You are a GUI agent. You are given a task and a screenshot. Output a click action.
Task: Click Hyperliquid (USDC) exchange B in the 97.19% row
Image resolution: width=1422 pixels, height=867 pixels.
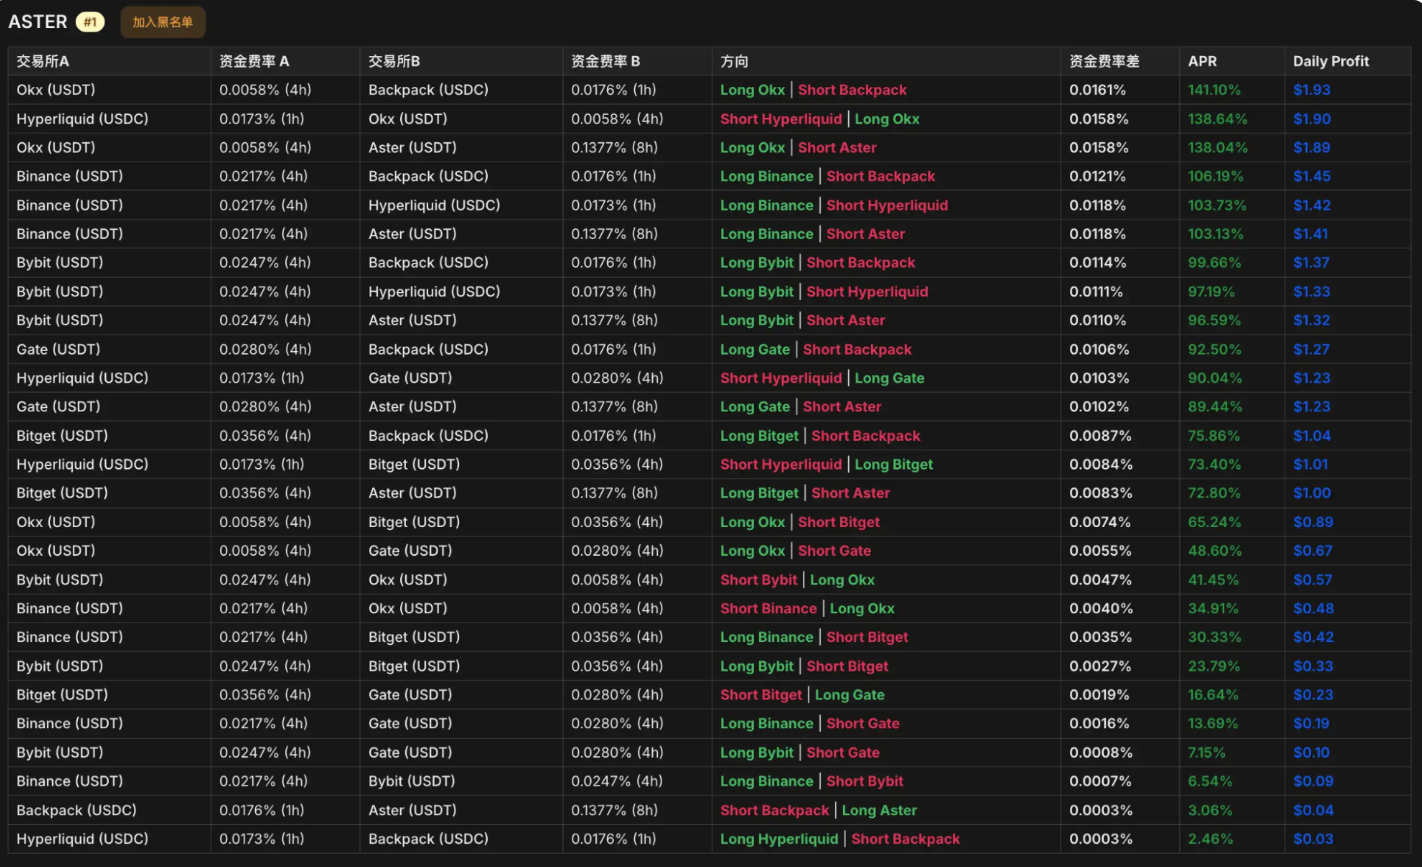pyautogui.click(x=434, y=292)
